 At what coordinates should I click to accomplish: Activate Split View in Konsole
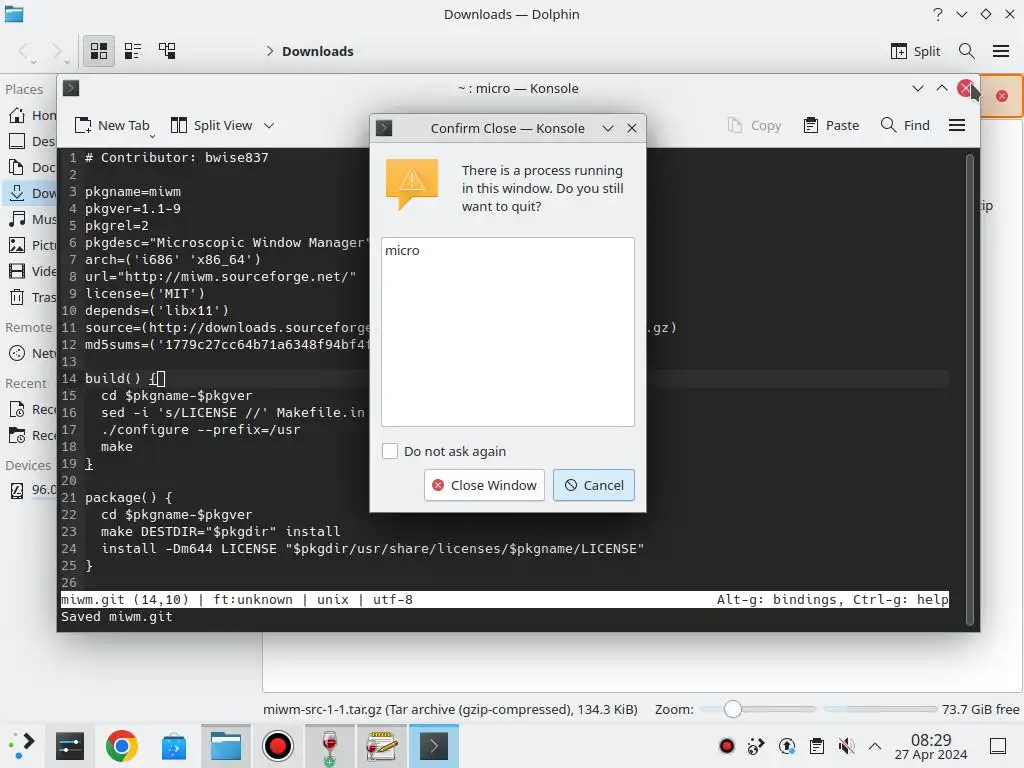(212, 125)
